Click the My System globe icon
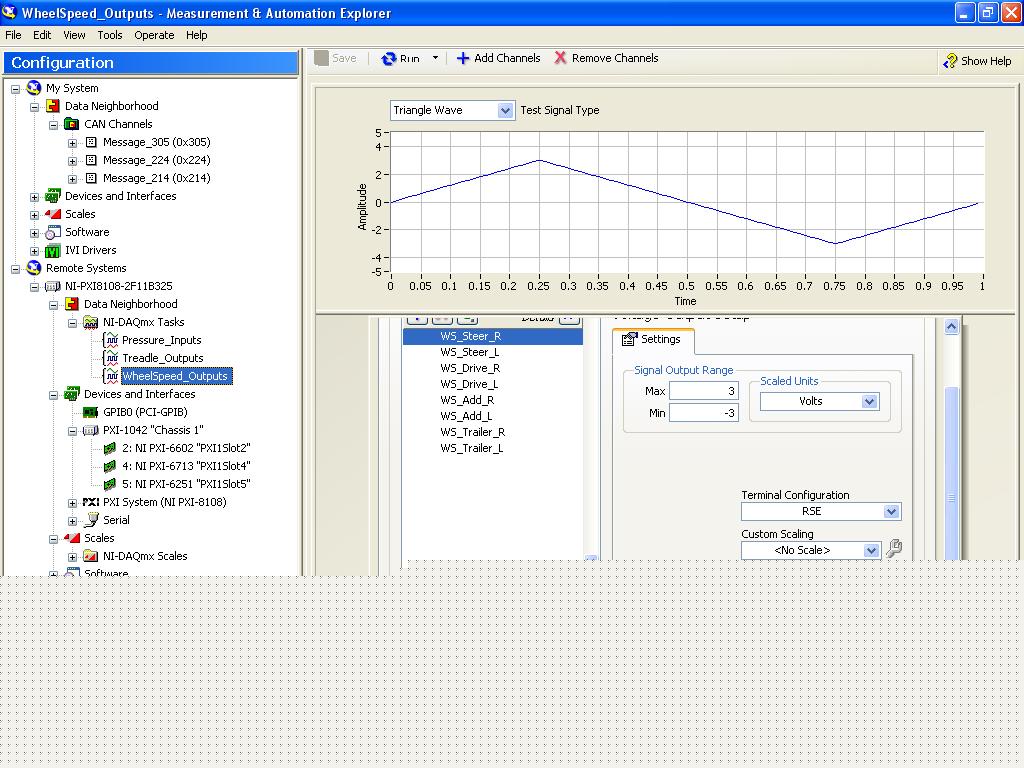The width and height of the screenshot is (1024, 768). 34,88
